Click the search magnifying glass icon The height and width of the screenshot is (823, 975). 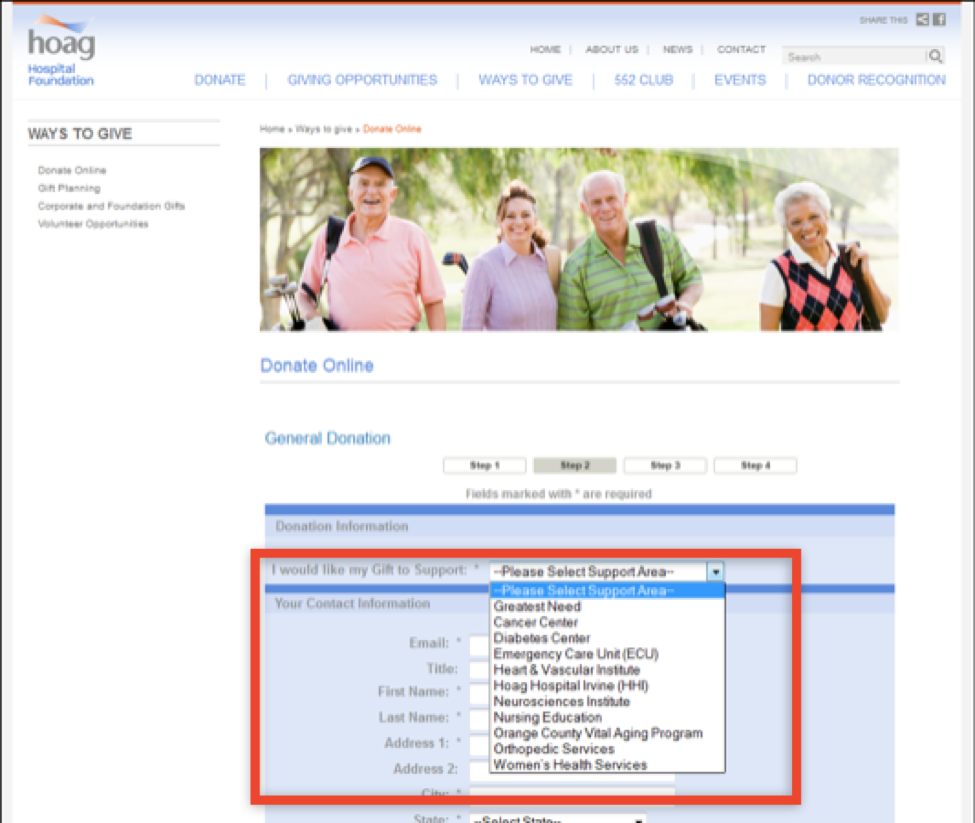click(x=935, y=57)
